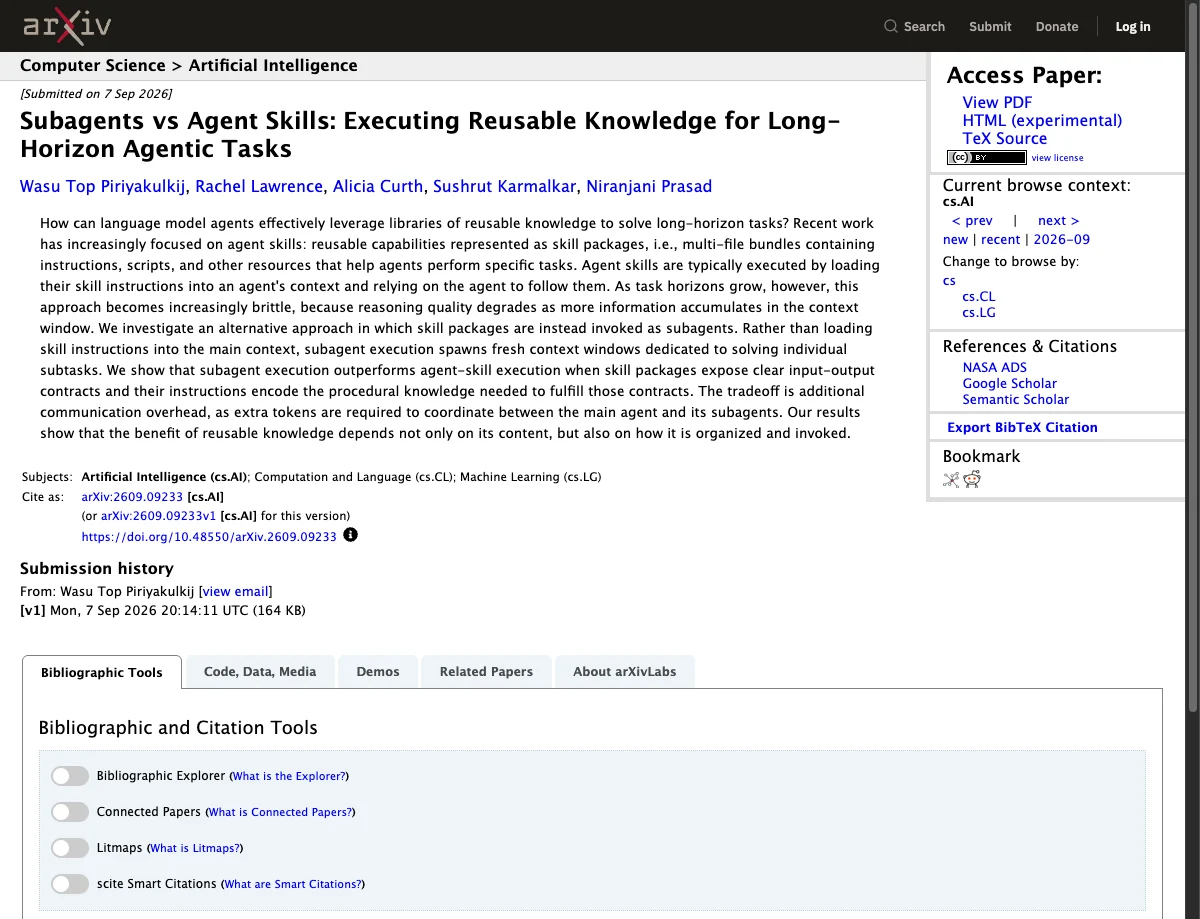Open Google Scholar citations link
Screen dimensions: 1200x919
pos(1009,383)
